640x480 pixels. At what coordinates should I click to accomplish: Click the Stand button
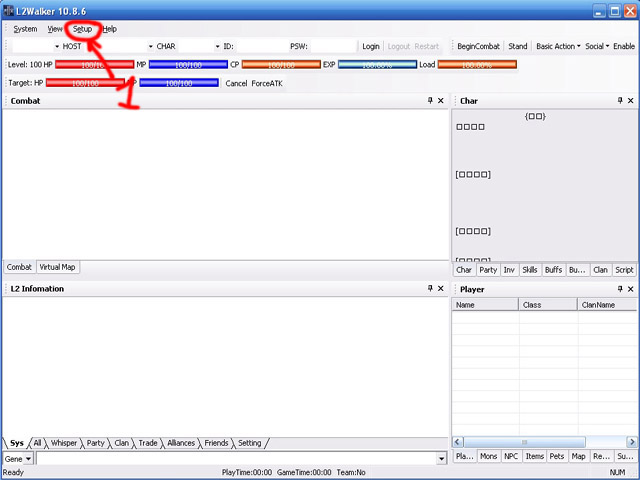pyautogui.click(x=518, y=47)
